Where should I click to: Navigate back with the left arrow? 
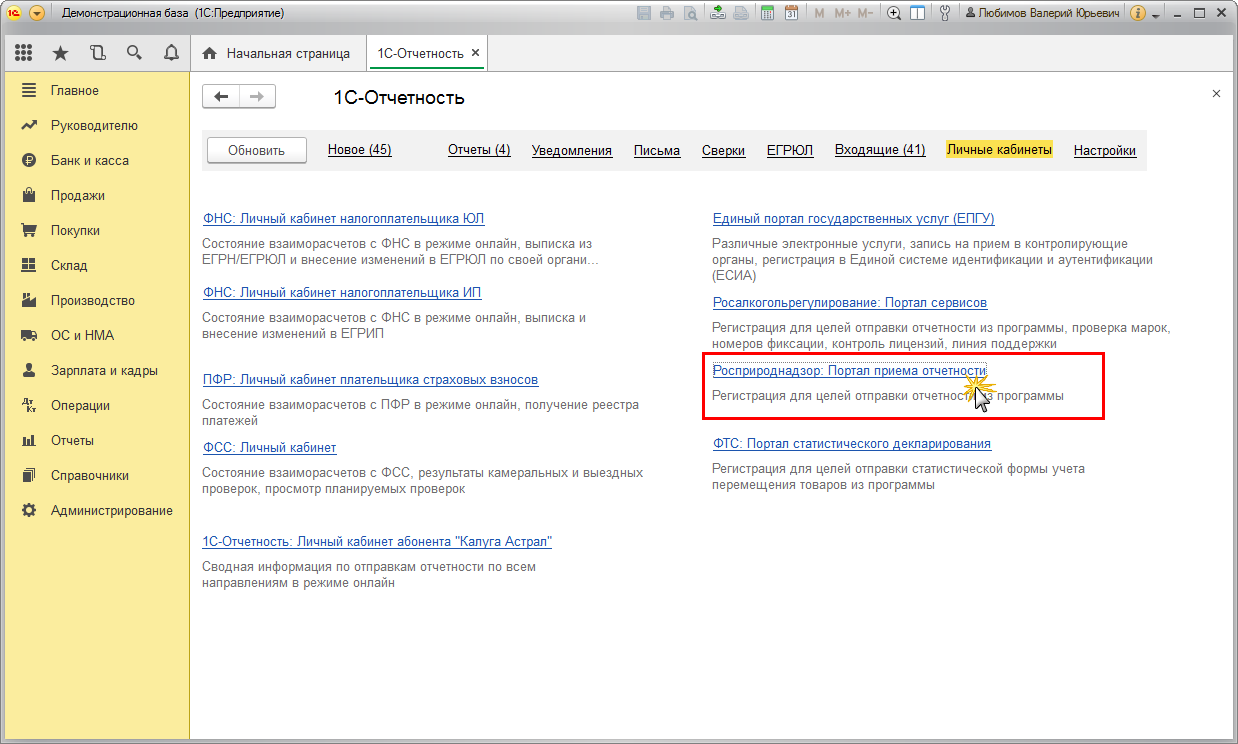click(221, 96)
